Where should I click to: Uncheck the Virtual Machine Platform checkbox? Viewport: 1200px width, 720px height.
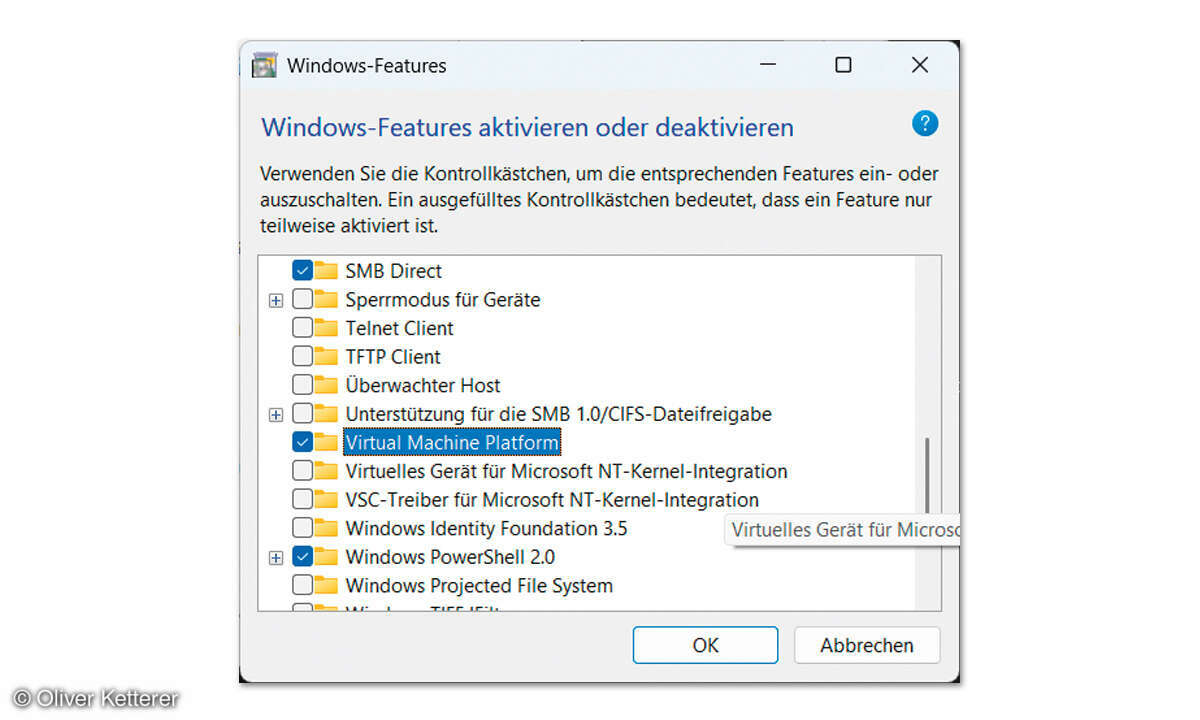pyautogui.click(x=302, y=442)
